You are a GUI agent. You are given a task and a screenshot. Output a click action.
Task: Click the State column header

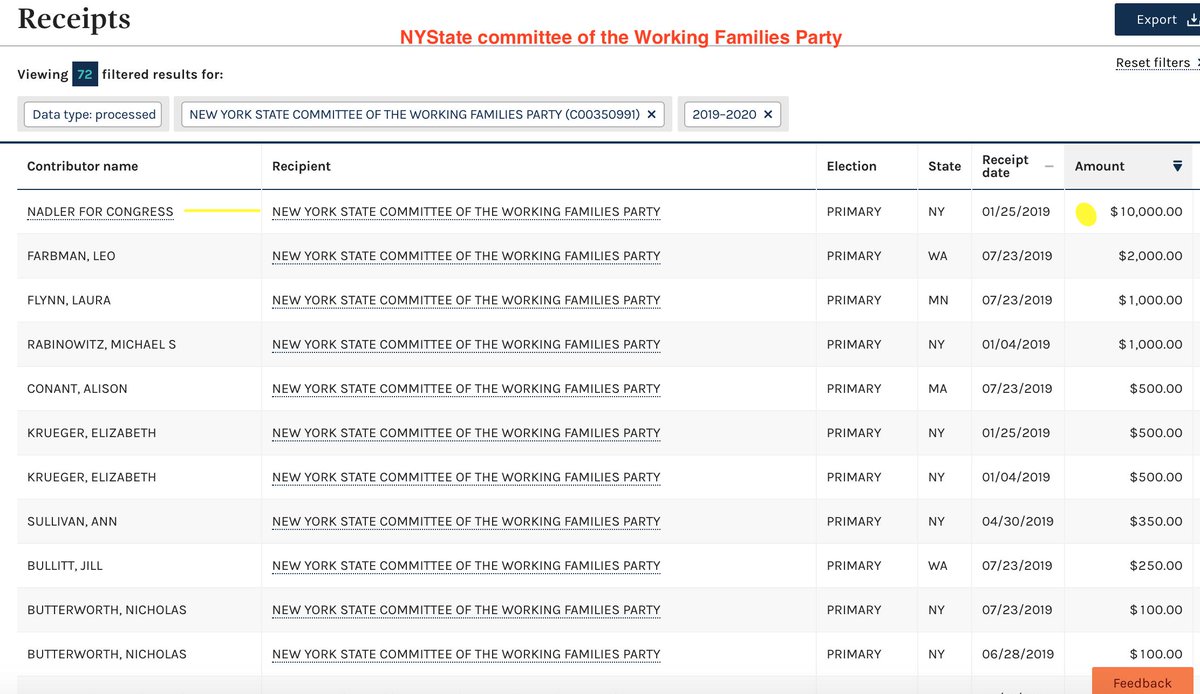point(944,166)
